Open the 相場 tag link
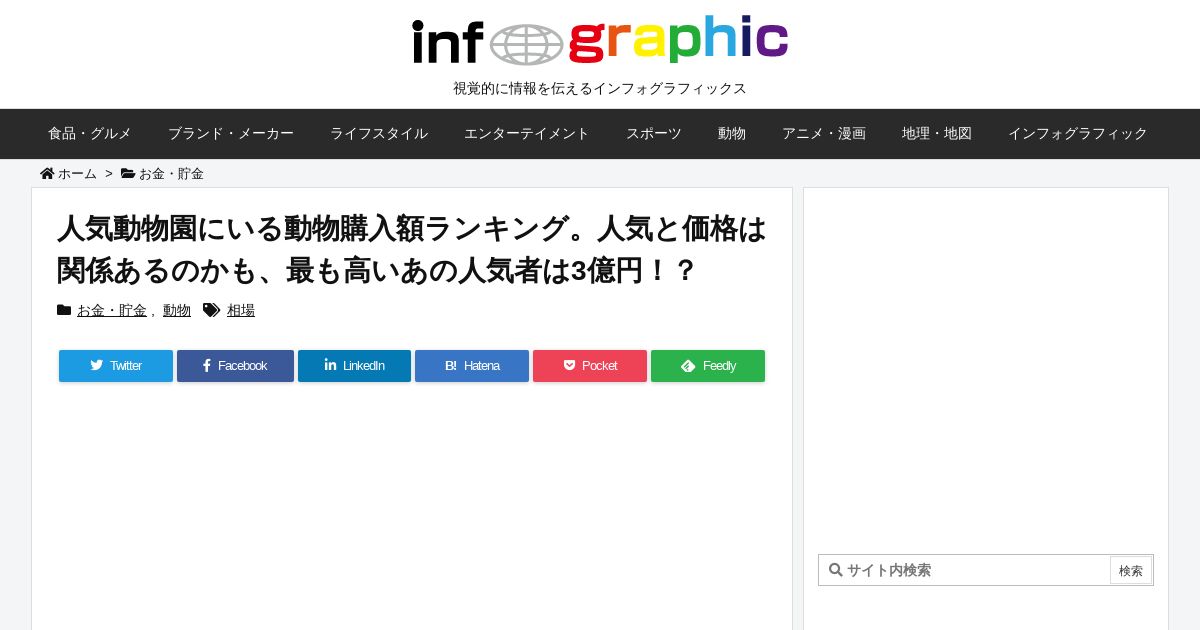The height and width of the screenshot is (630, 1200). tap(241, 310)
